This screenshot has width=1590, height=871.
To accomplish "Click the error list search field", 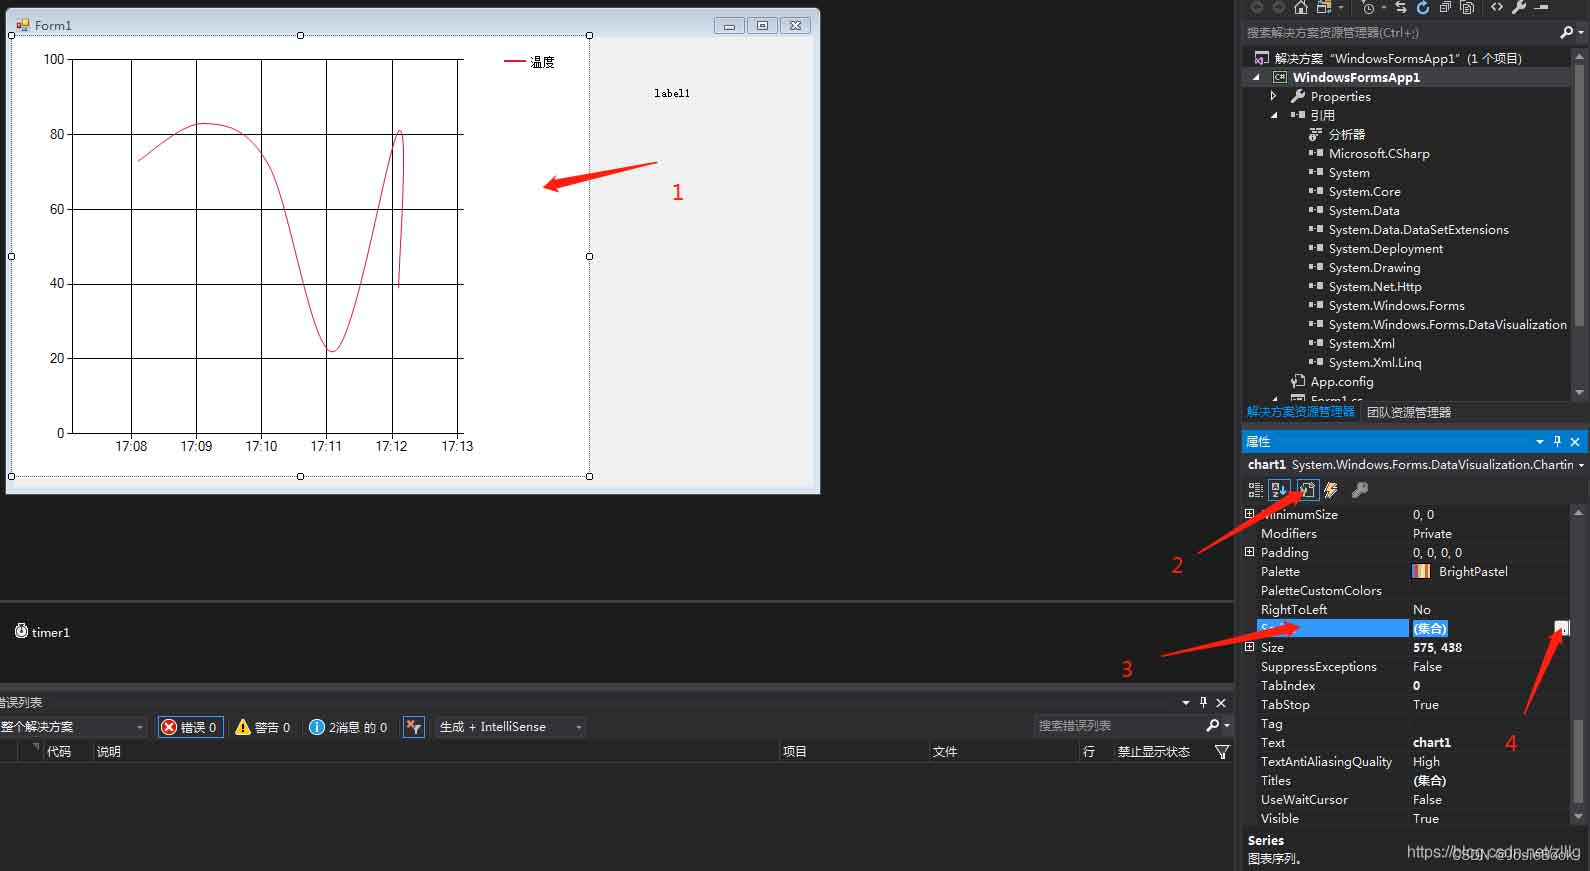I will tap(1118, 726).
